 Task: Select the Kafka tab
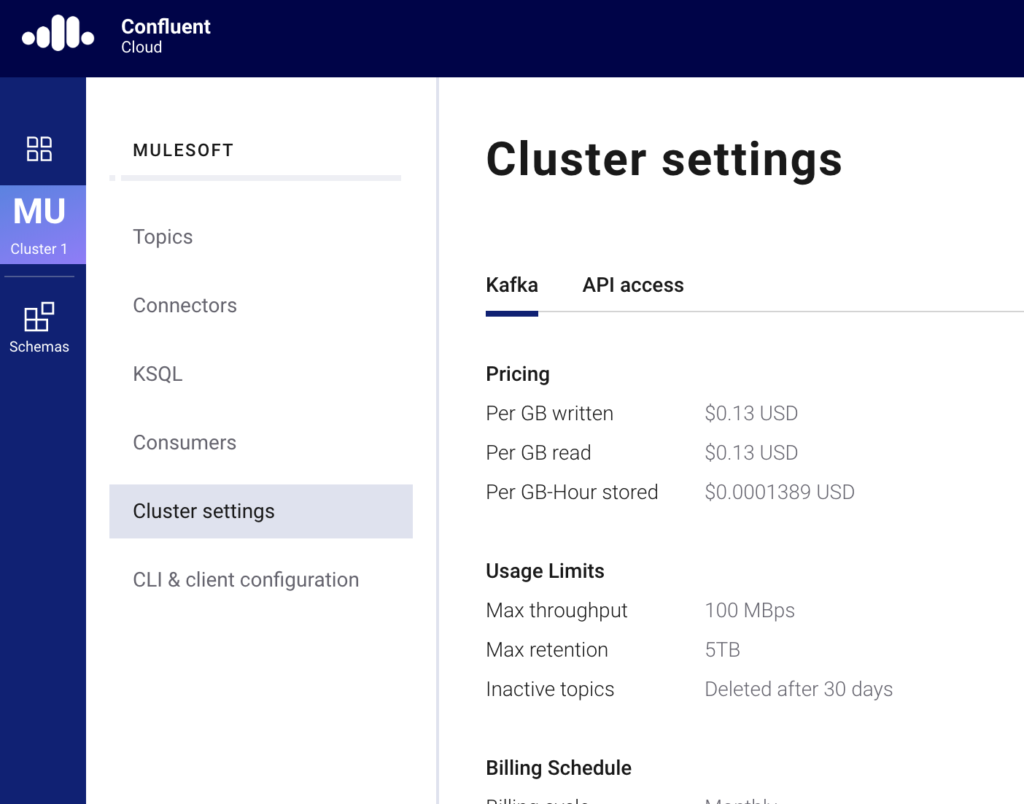click(512, 285)
